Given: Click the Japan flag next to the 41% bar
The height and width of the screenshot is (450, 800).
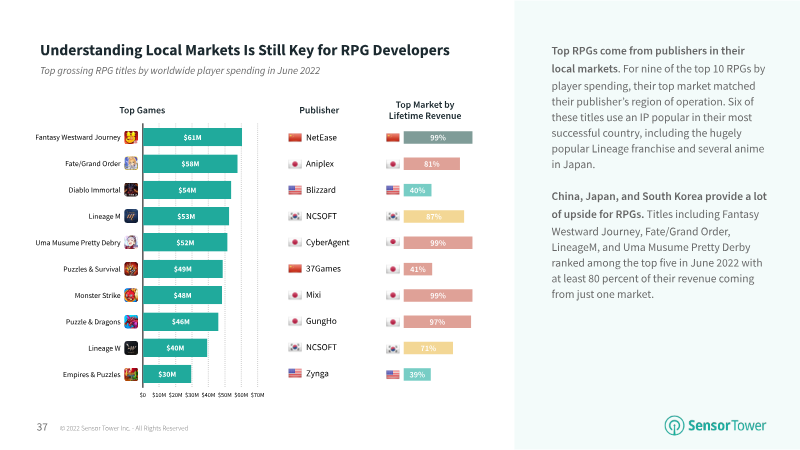Looking at the screenshot, I should click(x=393, y=269).
